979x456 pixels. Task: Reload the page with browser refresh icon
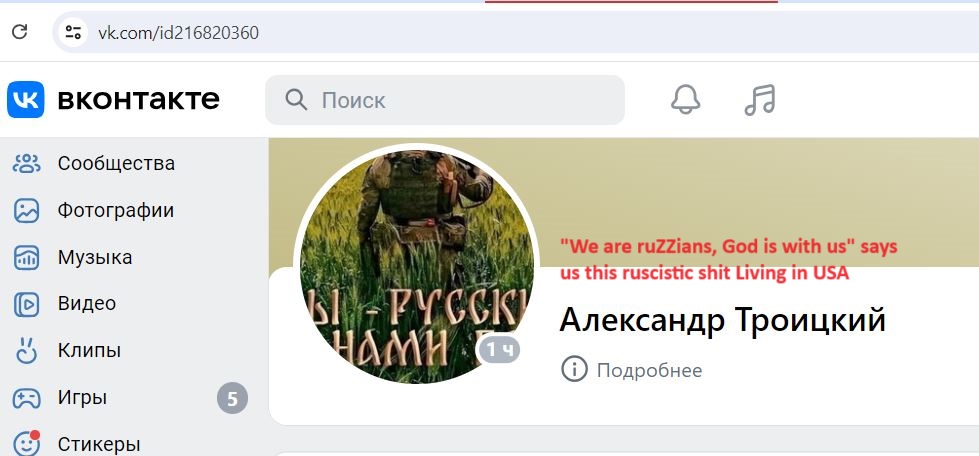pos(19,32)
